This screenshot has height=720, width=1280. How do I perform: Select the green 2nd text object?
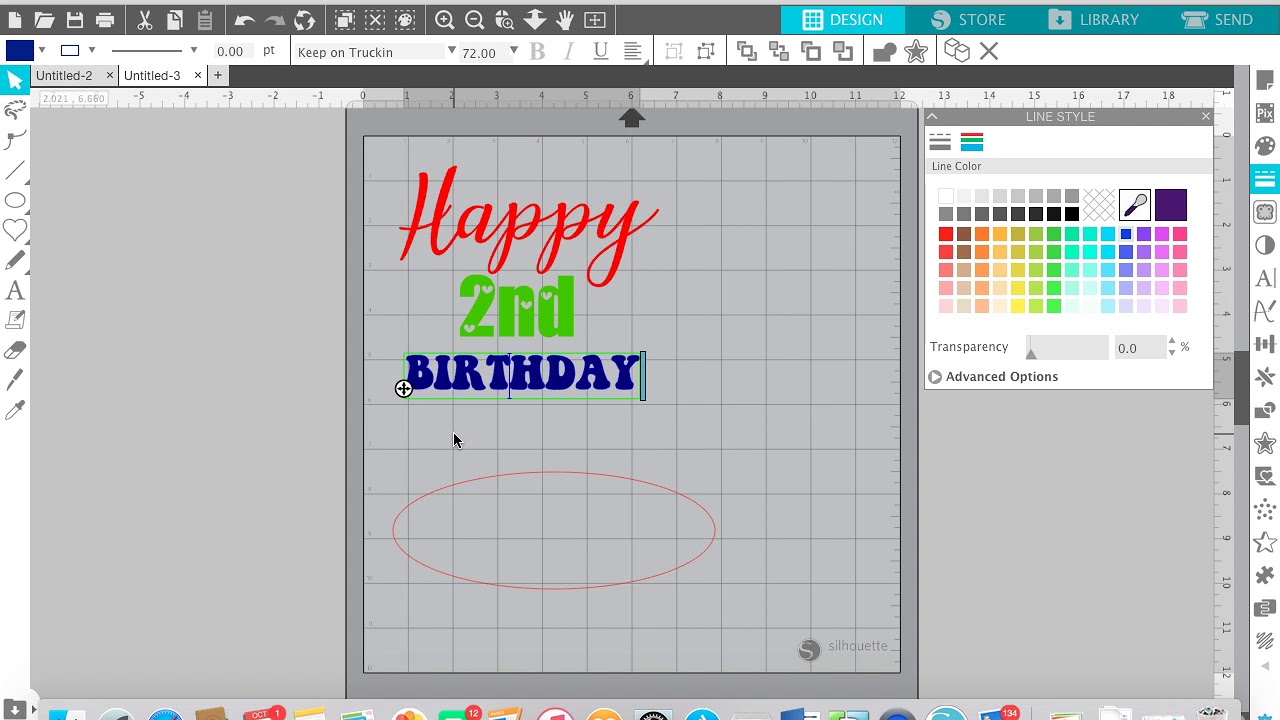[517, 307]
